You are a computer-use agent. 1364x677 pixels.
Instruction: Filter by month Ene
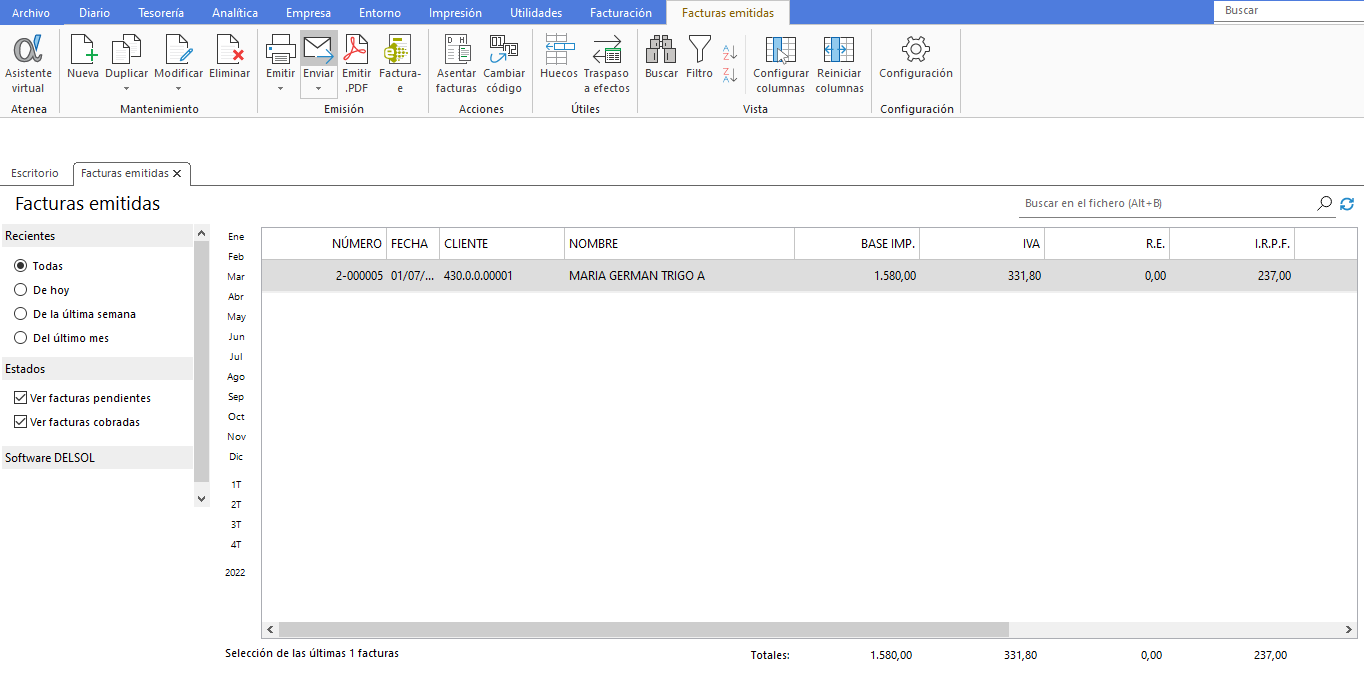point(236,237)
